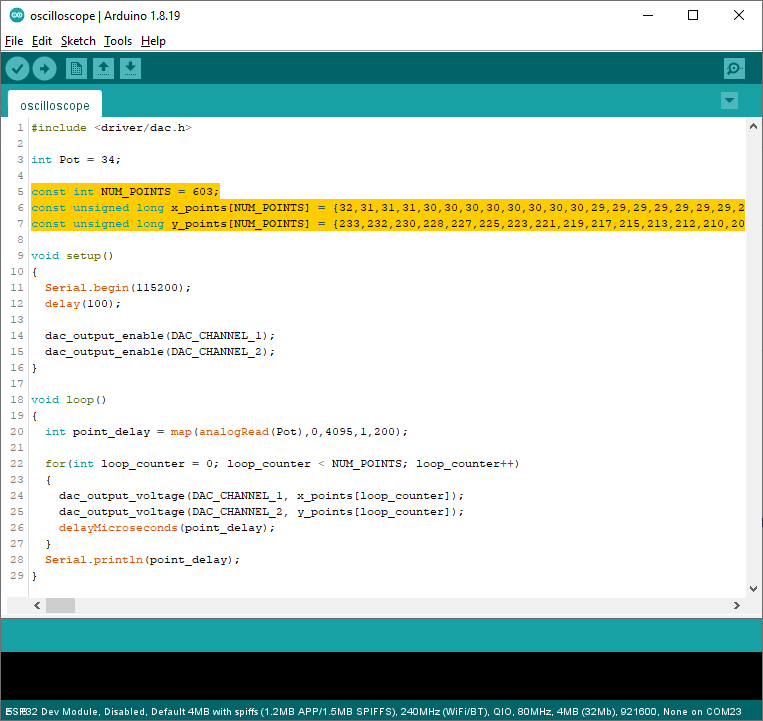This screenshot has width=763, height=721.
Task: Click the 'void loop()' line
Action: pos(69,400)
